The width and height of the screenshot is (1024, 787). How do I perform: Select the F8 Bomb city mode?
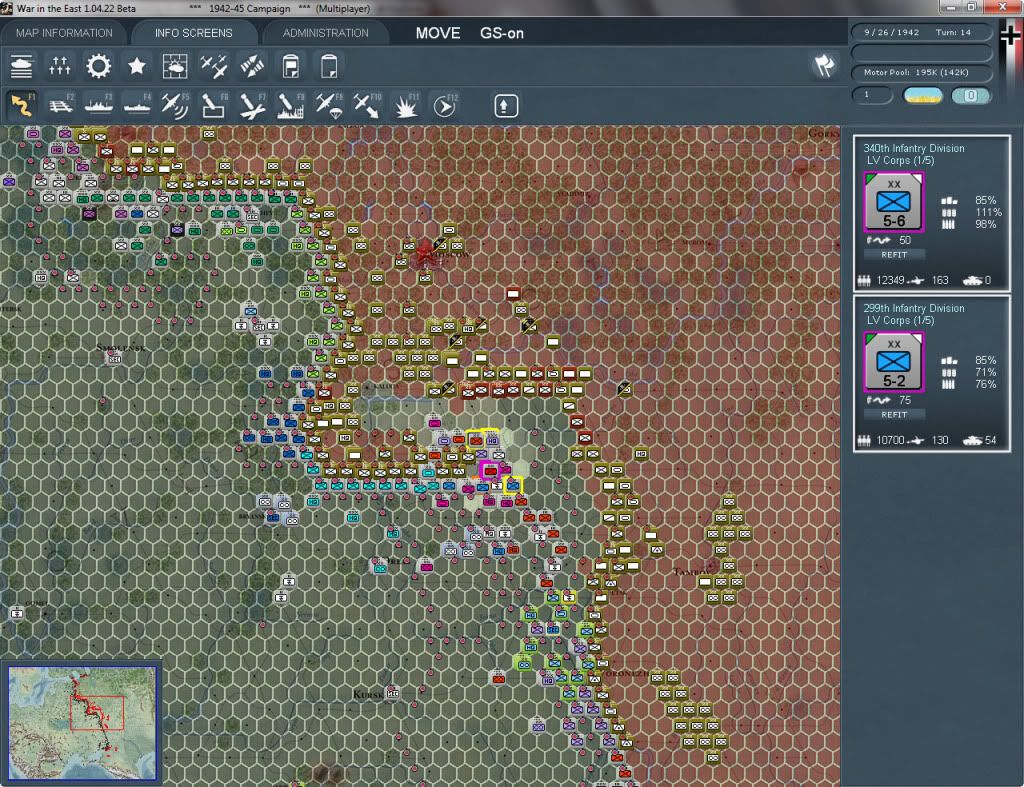(291, 105)
